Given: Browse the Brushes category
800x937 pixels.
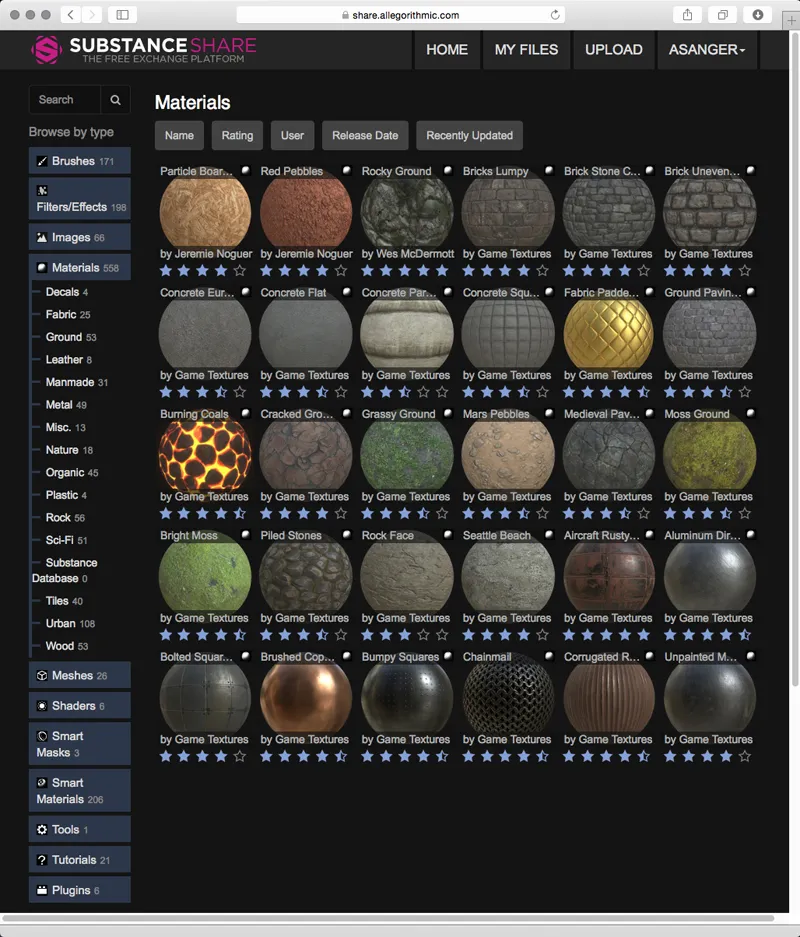Looking at the screenshot, I should pos(79,161).
